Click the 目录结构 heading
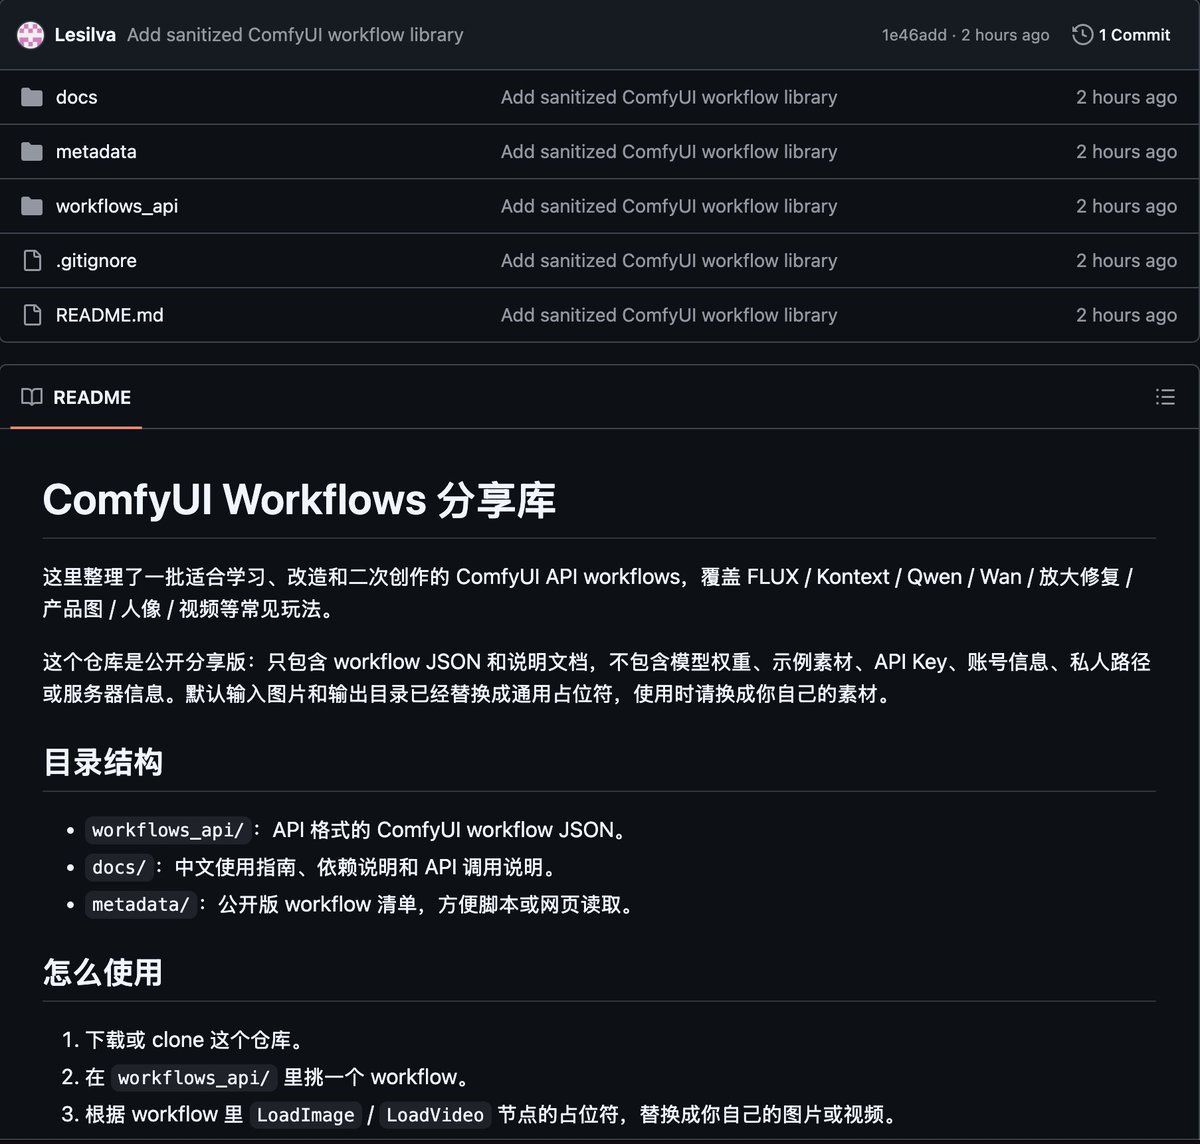1200x1144 pixels. (x=103, y=763)
